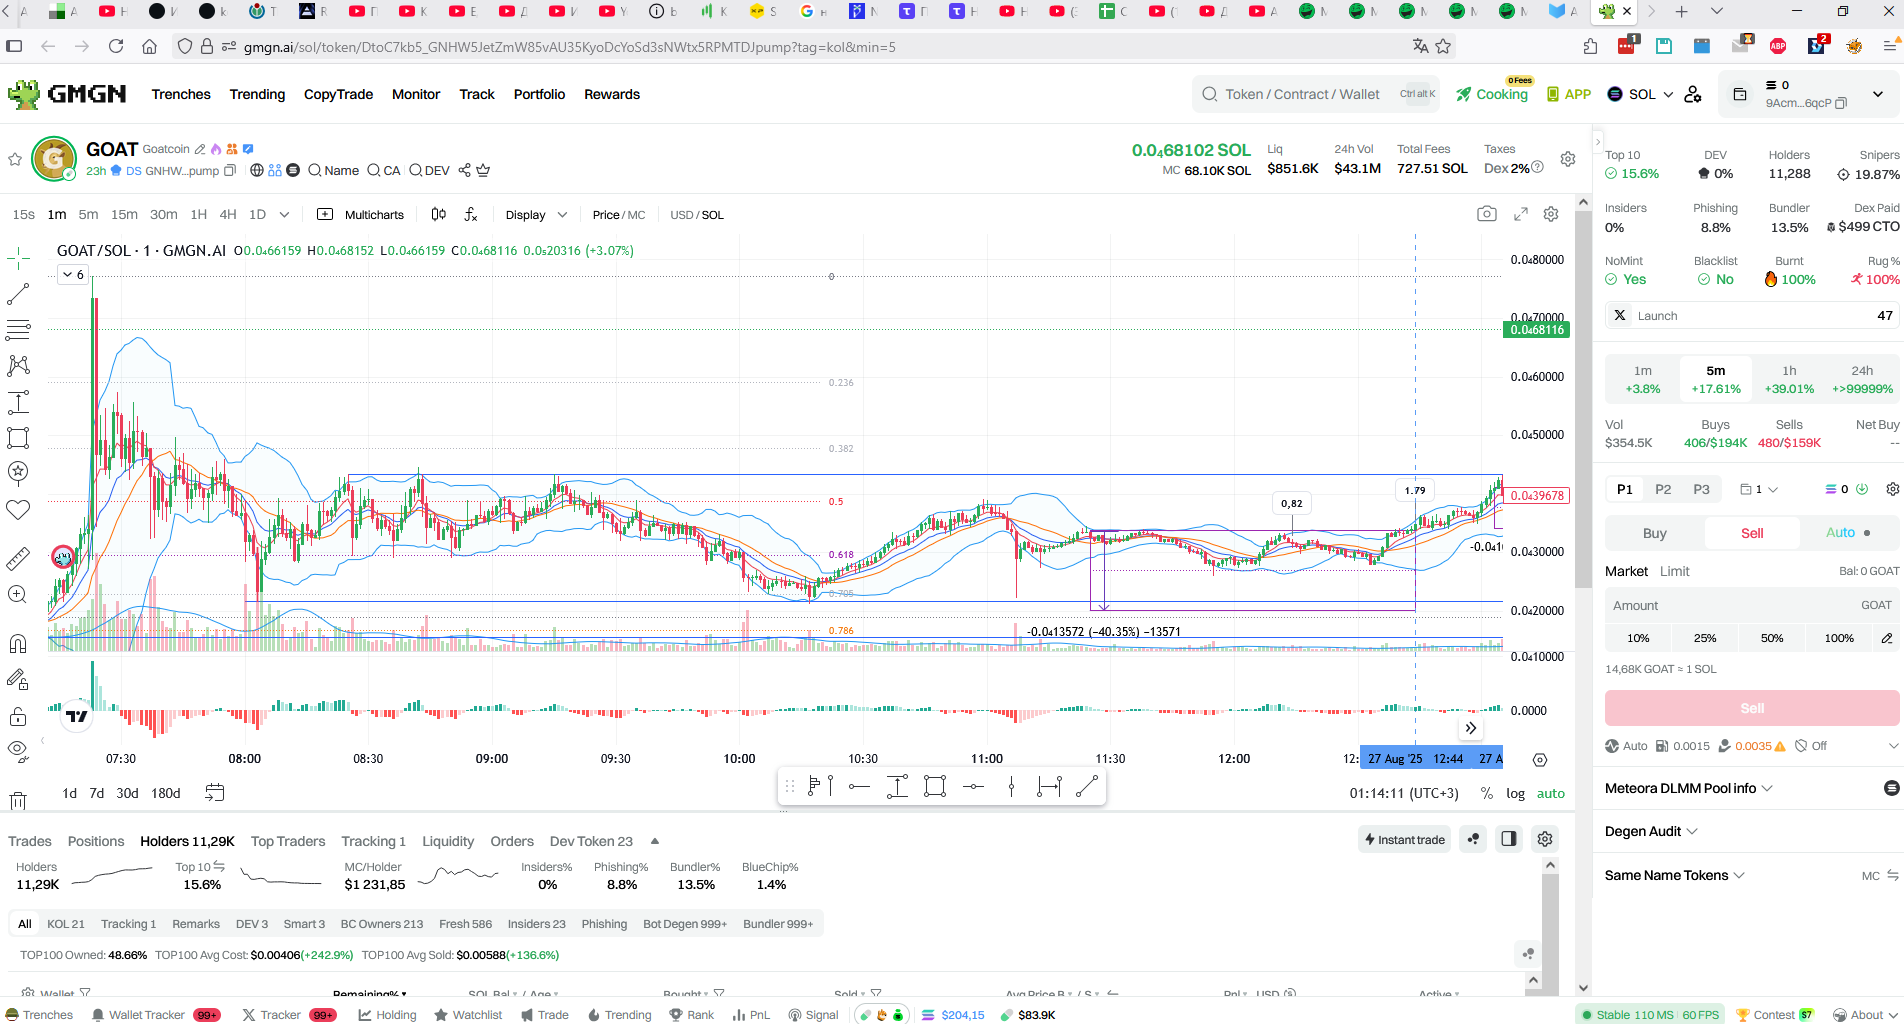The height and width of the screenshot is (1024, 1904).
Task: Share the GOAT token page
Action: [x=464, y=170]
